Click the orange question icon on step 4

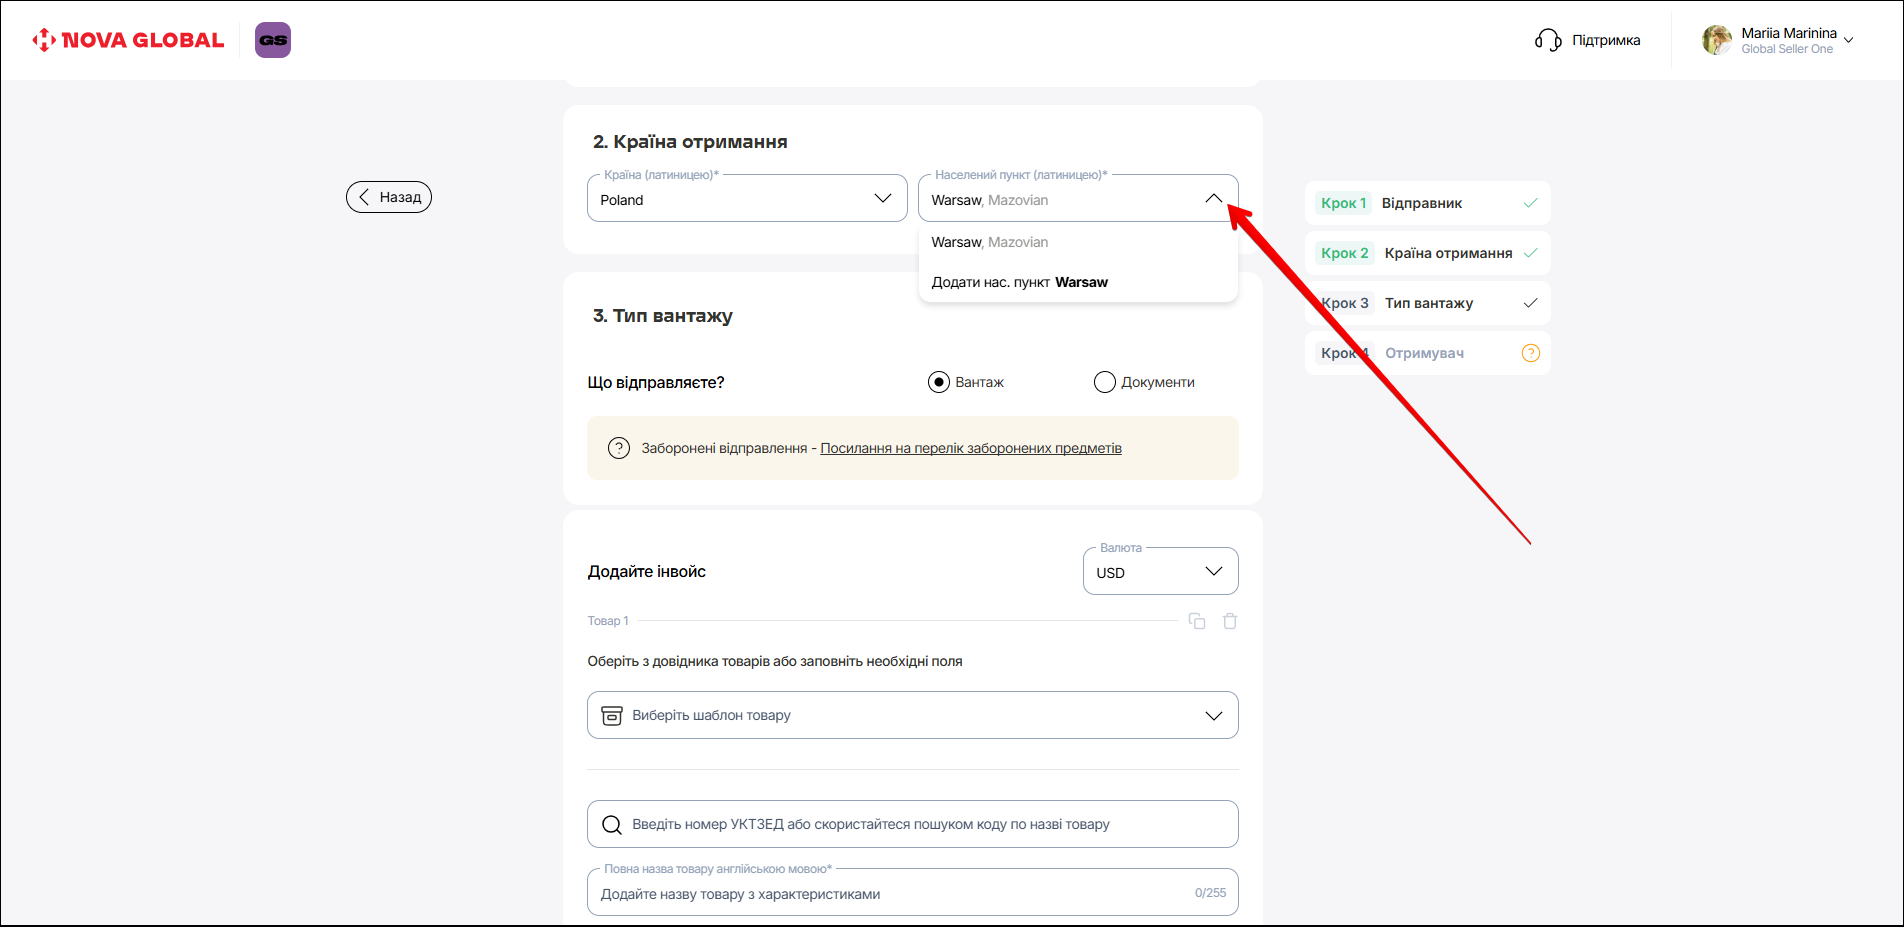coord(1530,353)
